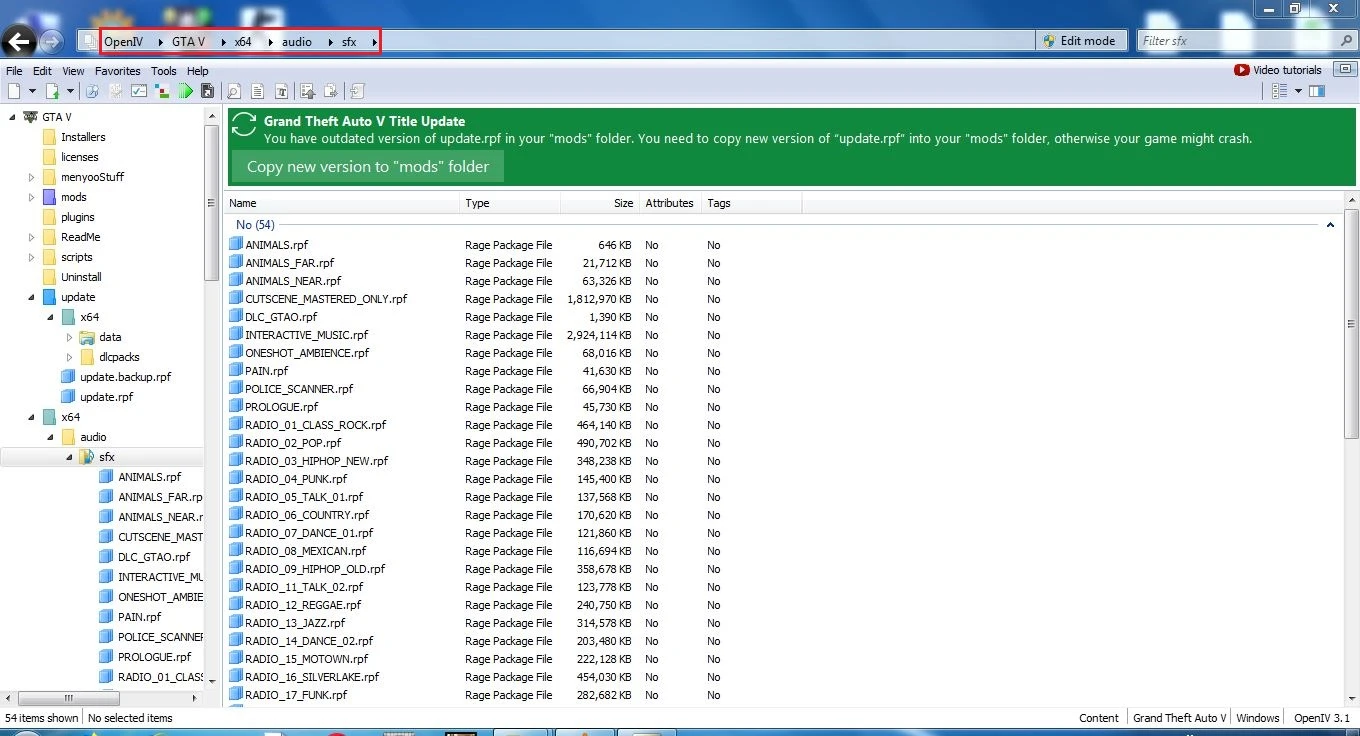Click the Add/import file toolbar icon

click(x=52, y=91)
